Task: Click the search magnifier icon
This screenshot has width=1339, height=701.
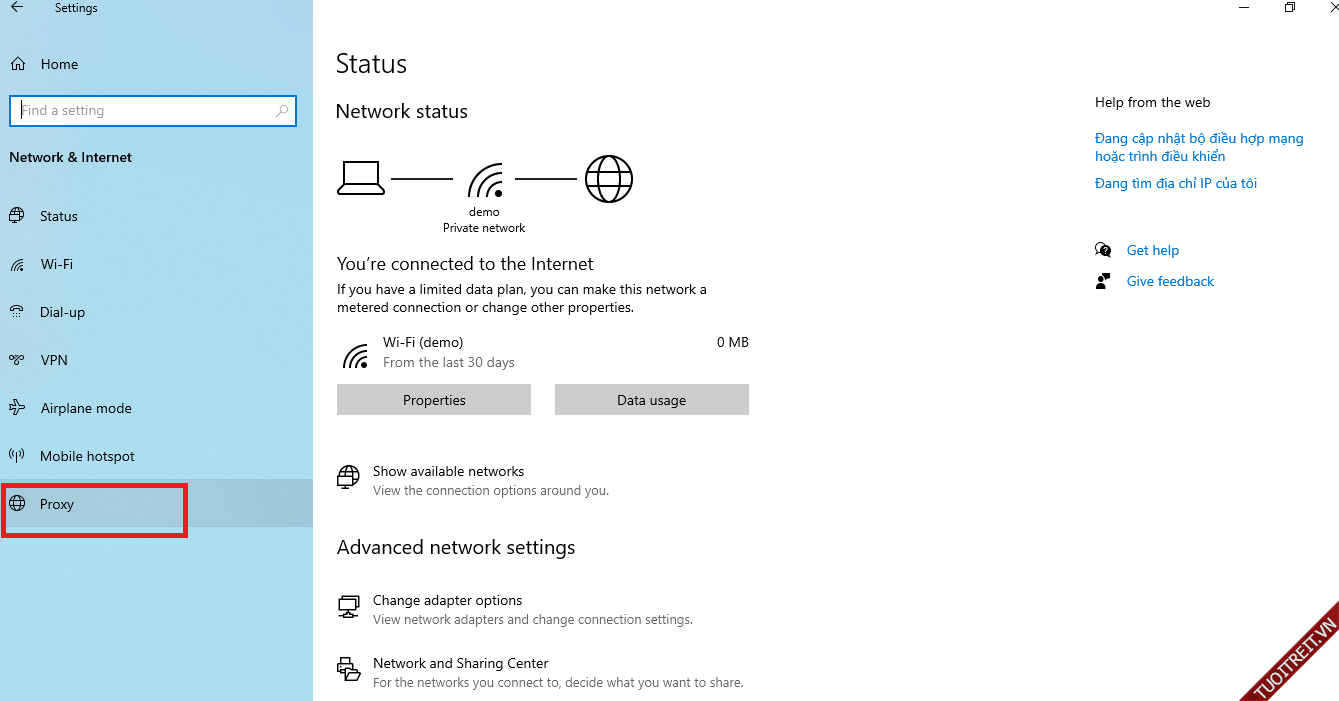Action: click(x=283, y=111)
